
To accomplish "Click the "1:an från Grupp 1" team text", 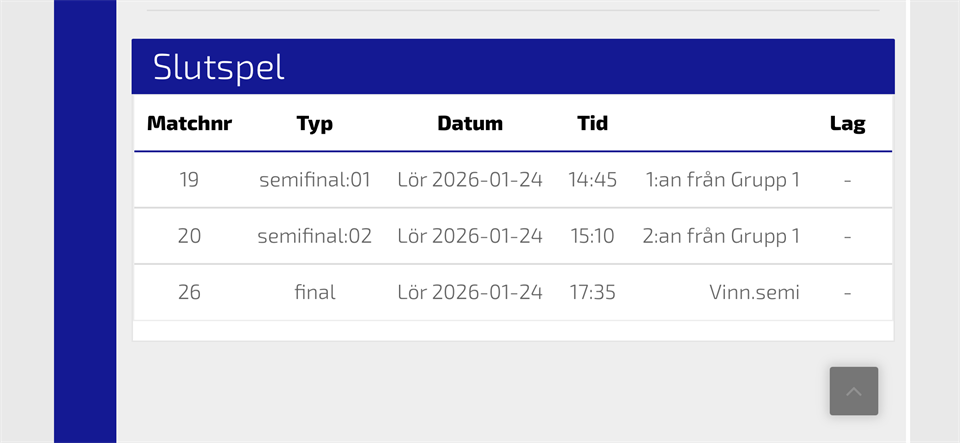I will coord(722,180).
